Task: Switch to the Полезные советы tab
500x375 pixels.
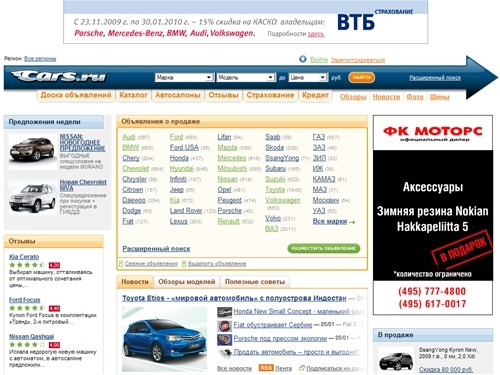Action: [x=255, y=282]
